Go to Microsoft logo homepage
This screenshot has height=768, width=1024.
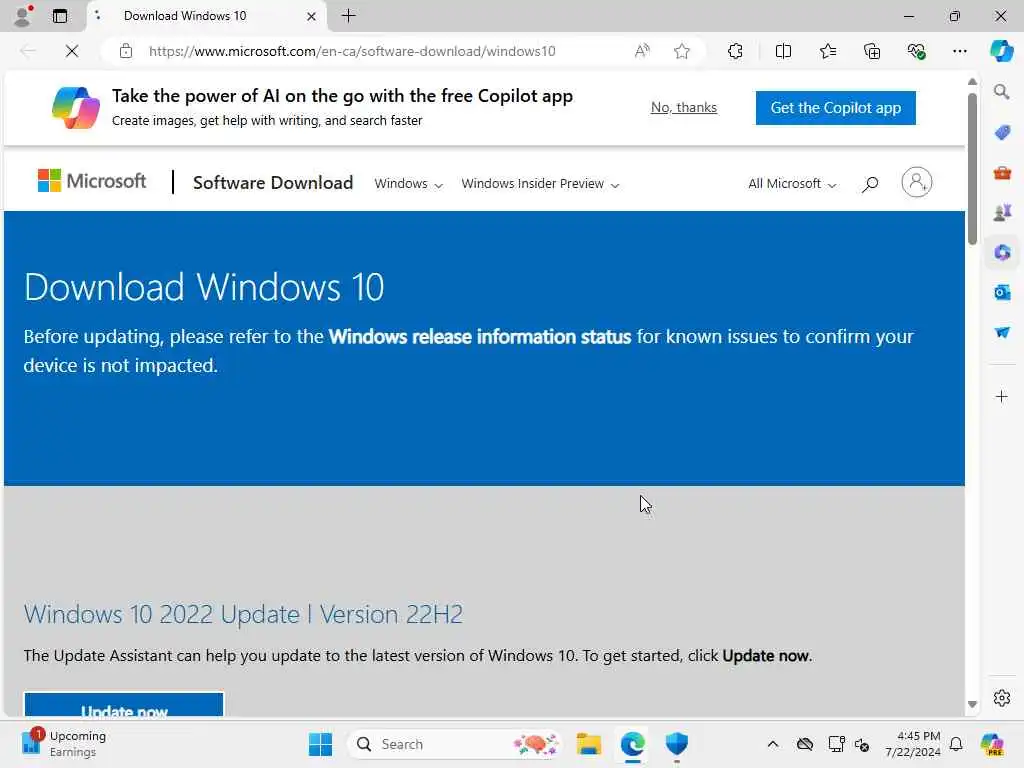click(x=92, y=181)
